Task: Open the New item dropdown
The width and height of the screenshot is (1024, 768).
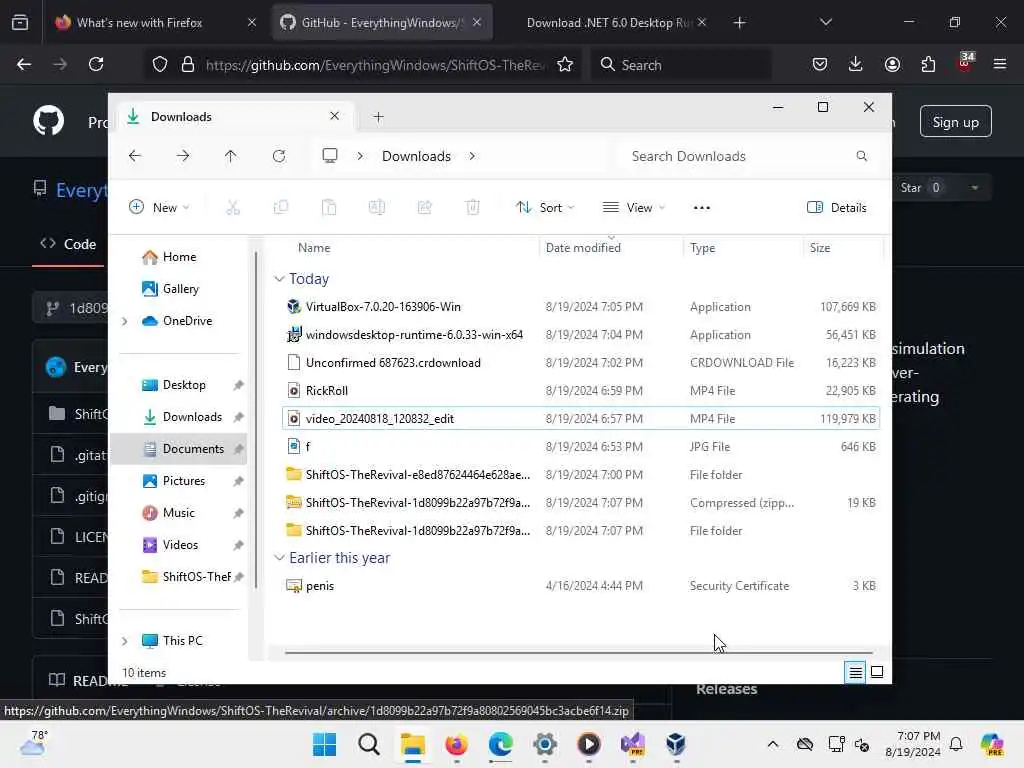Action: (x=159, y=208)
